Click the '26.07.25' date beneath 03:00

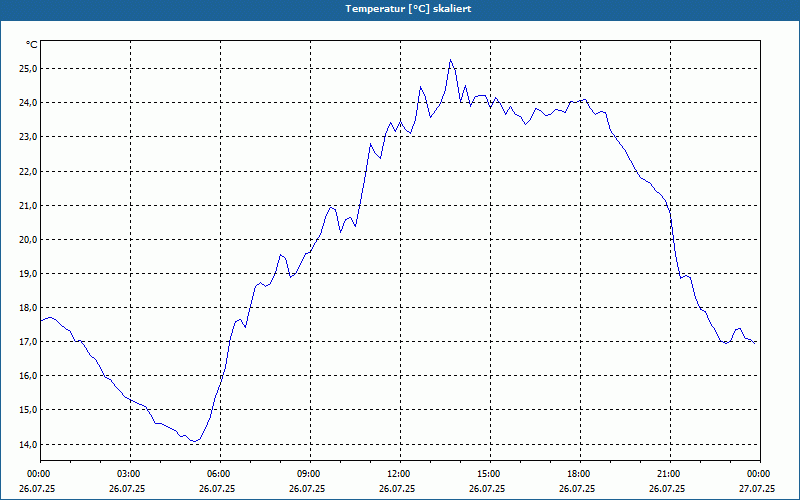pos(127,488)
